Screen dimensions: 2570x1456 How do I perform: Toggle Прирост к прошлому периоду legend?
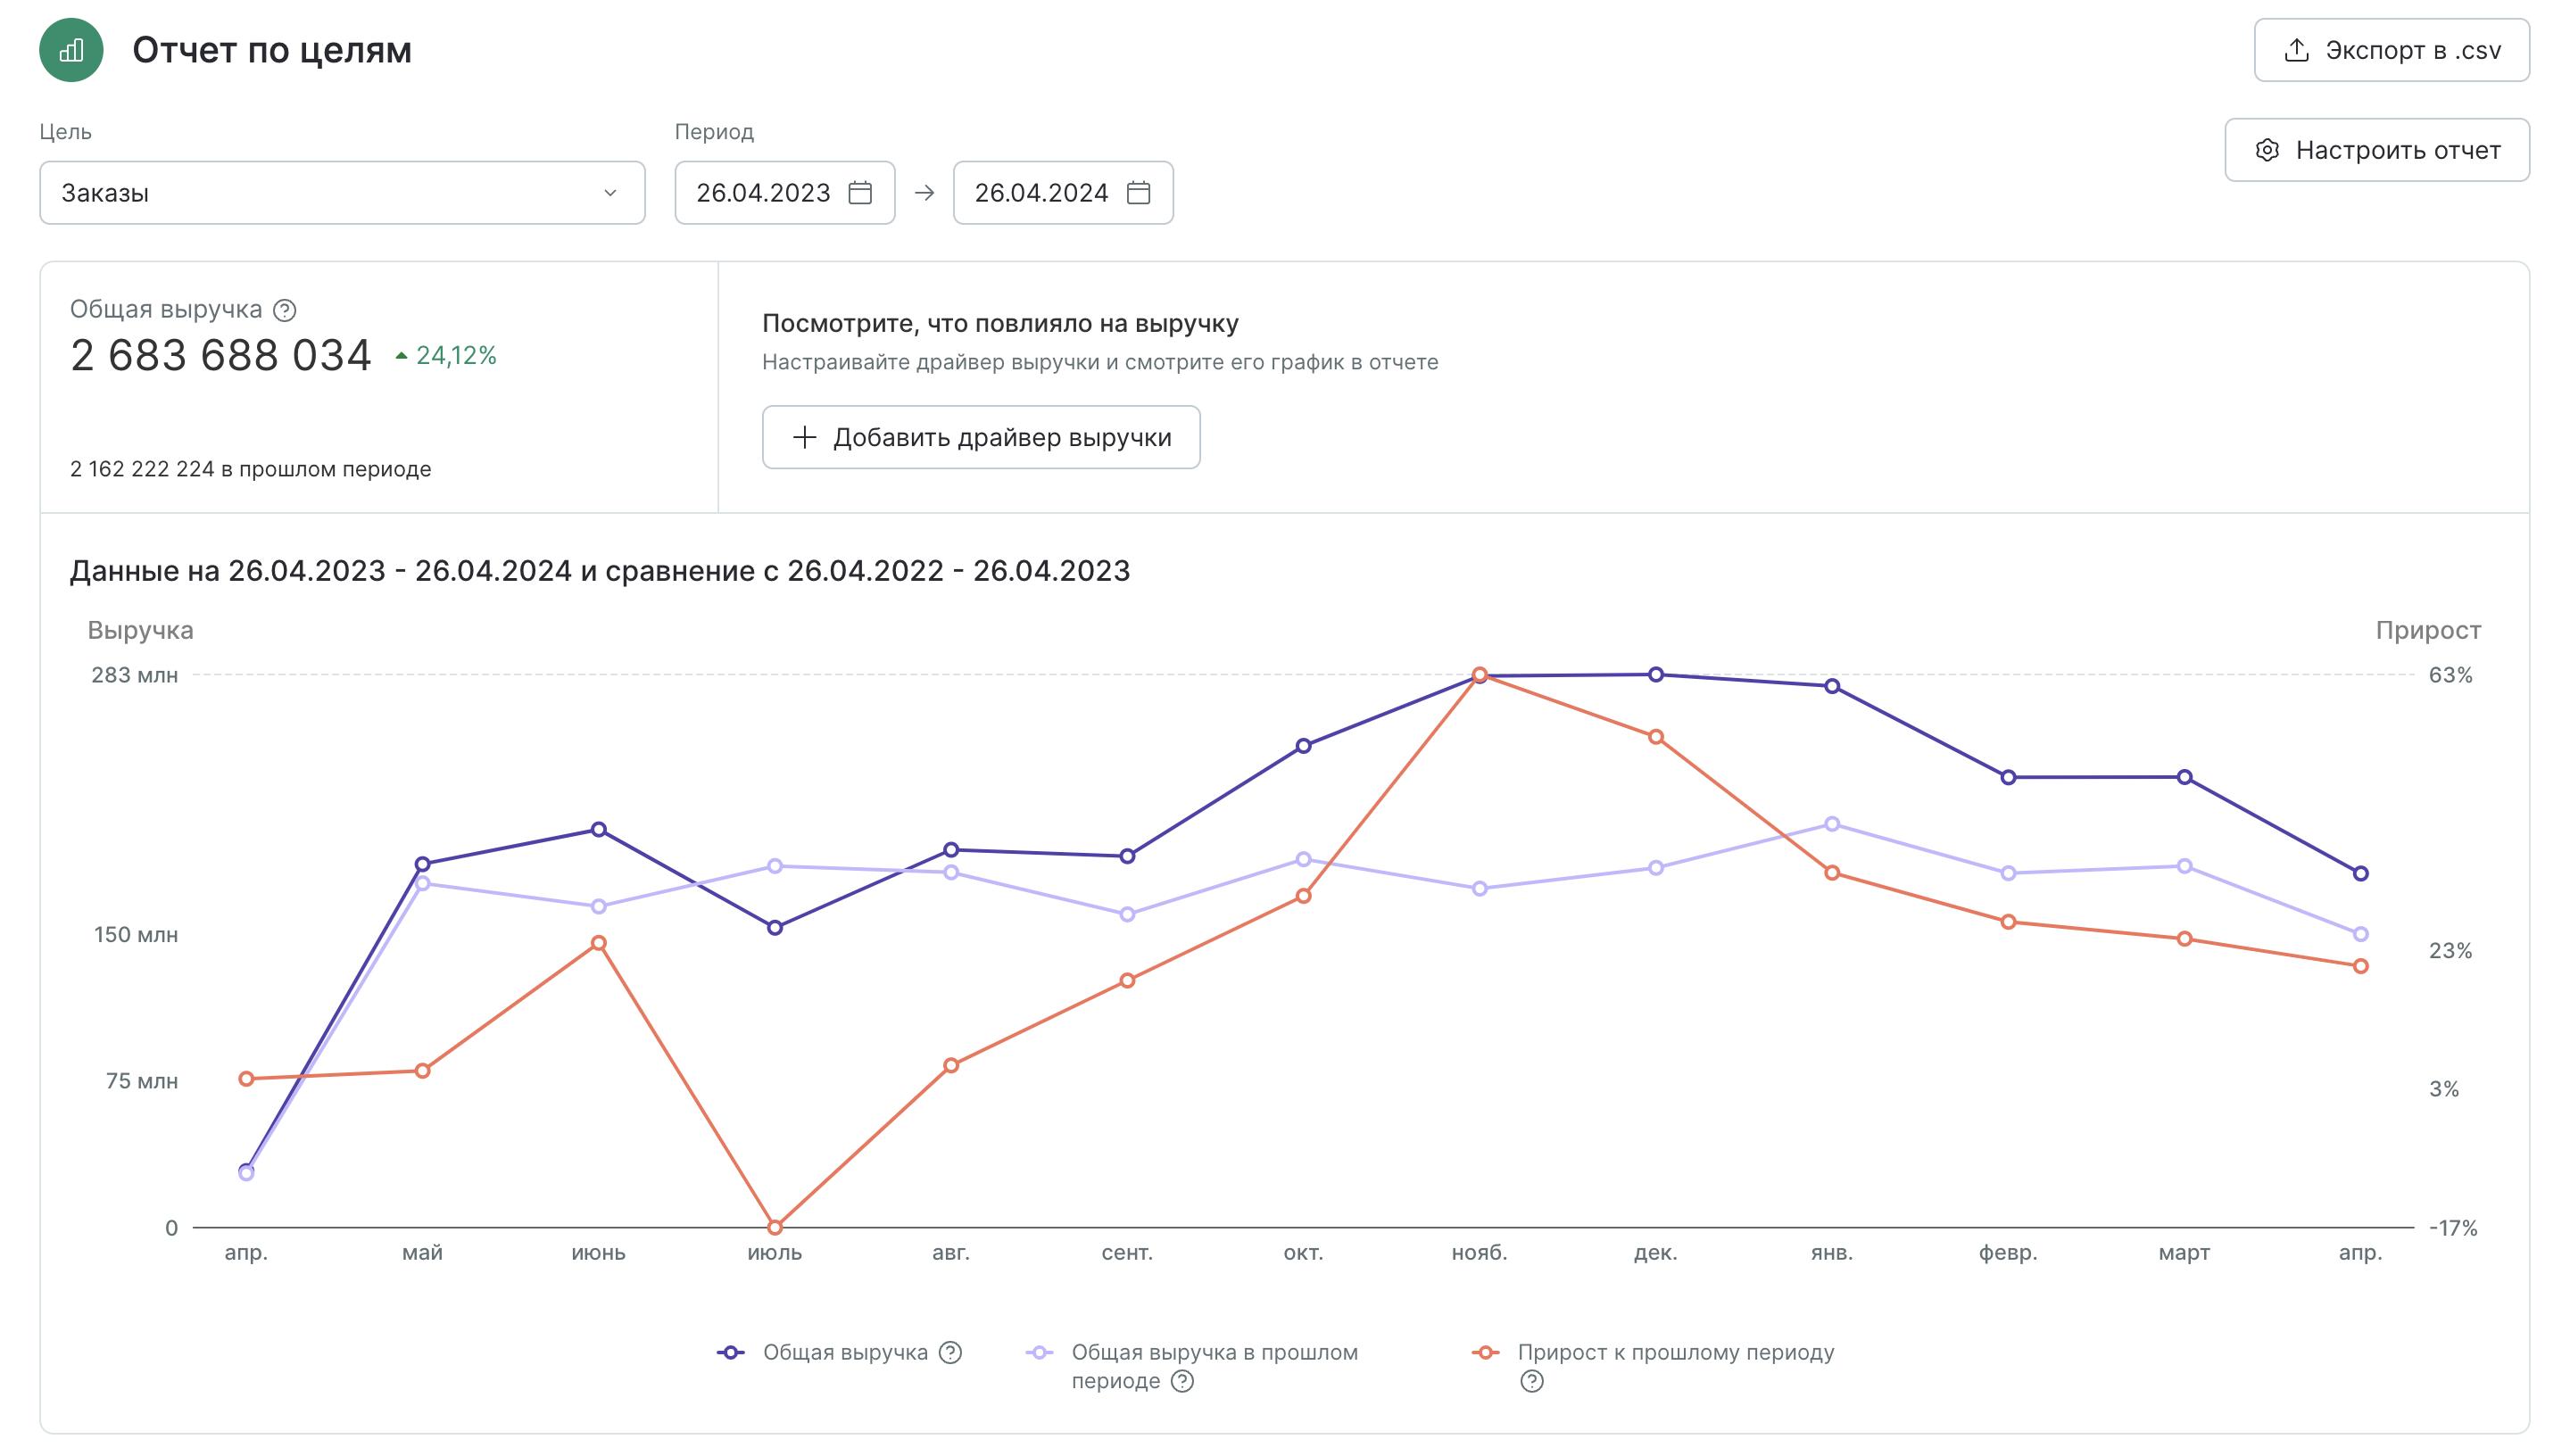click(1676, 1352)
